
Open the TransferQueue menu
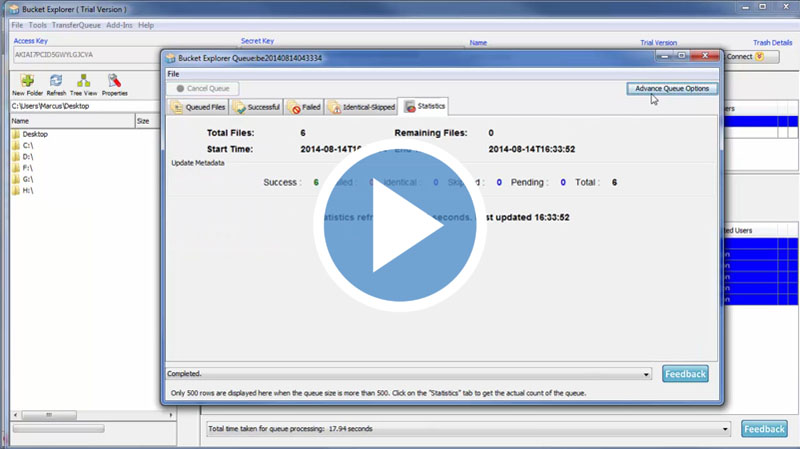pyautogui.click(x=77, y=24)
